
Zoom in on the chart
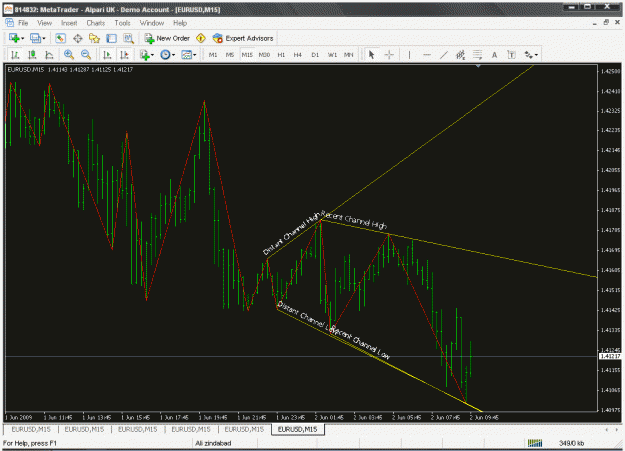pyautogui.click(x=69, y=55)
